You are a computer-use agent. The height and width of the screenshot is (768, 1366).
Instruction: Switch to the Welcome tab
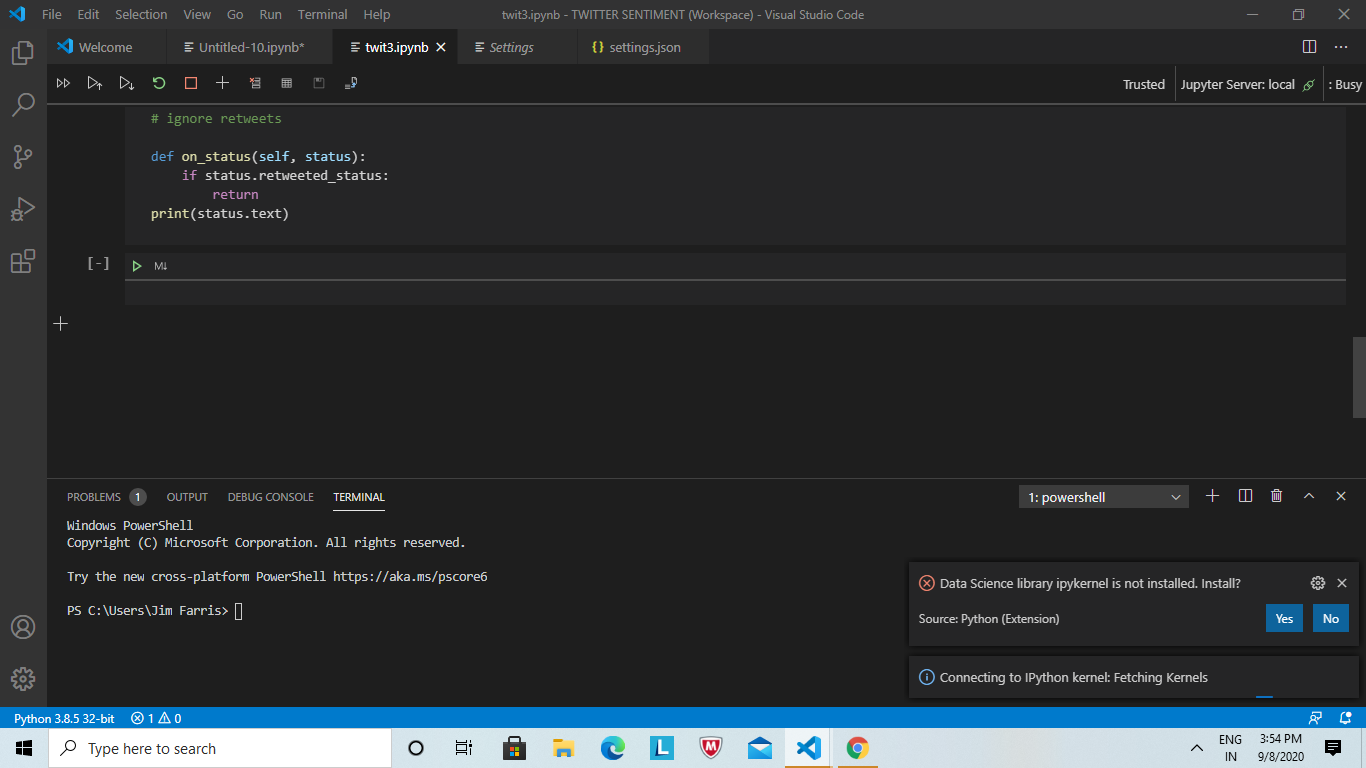(105, 47)
